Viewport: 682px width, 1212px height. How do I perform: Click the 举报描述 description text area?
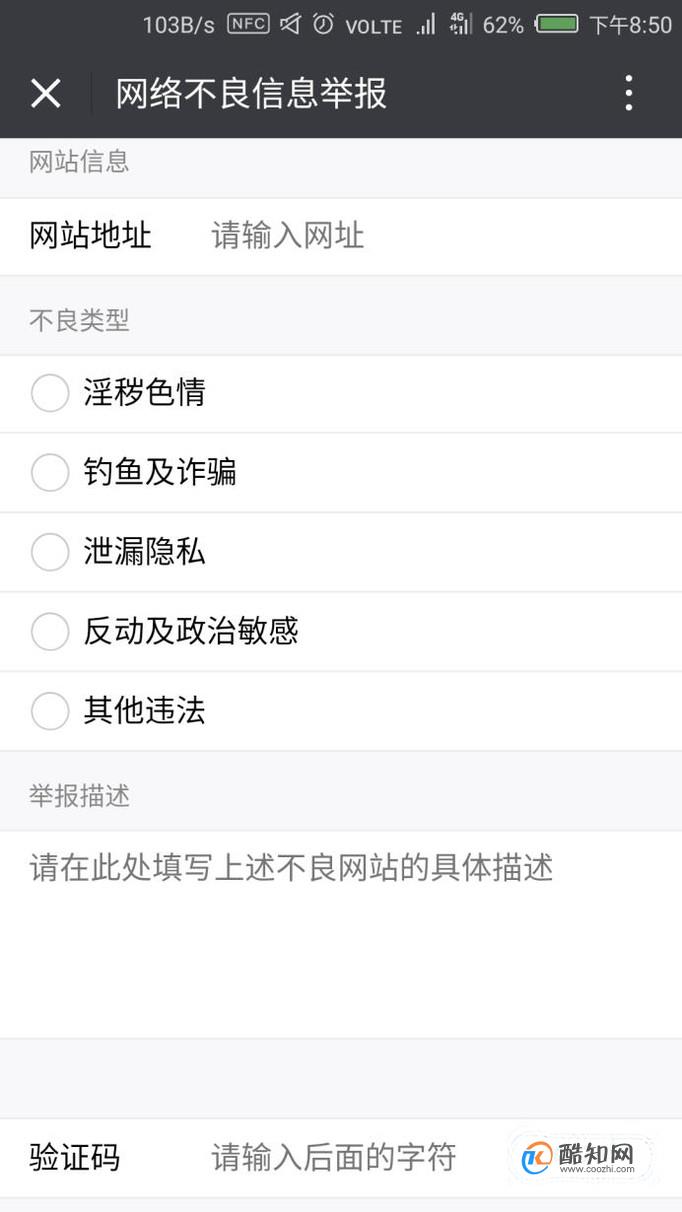coord(340,930)
